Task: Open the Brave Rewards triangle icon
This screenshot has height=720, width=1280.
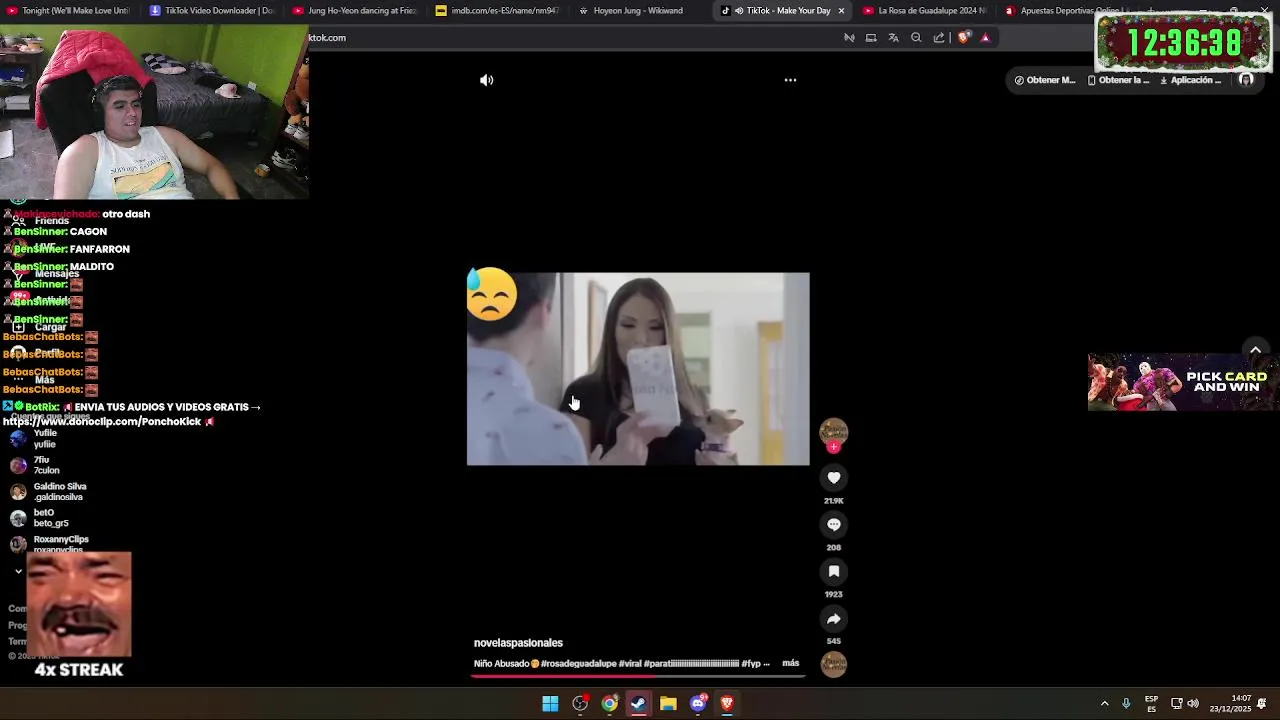Action: [985, 38]
